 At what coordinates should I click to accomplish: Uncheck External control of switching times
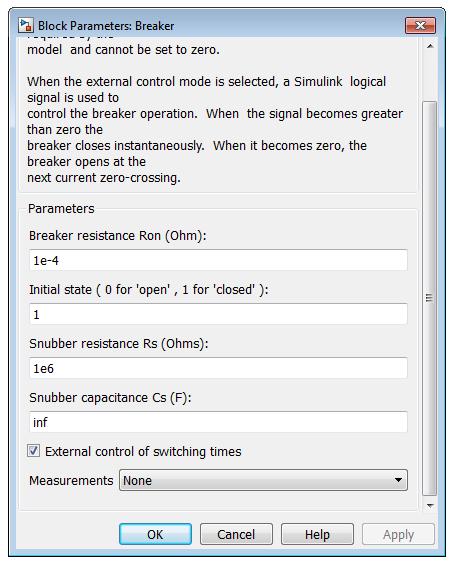[x=33, y=451]
